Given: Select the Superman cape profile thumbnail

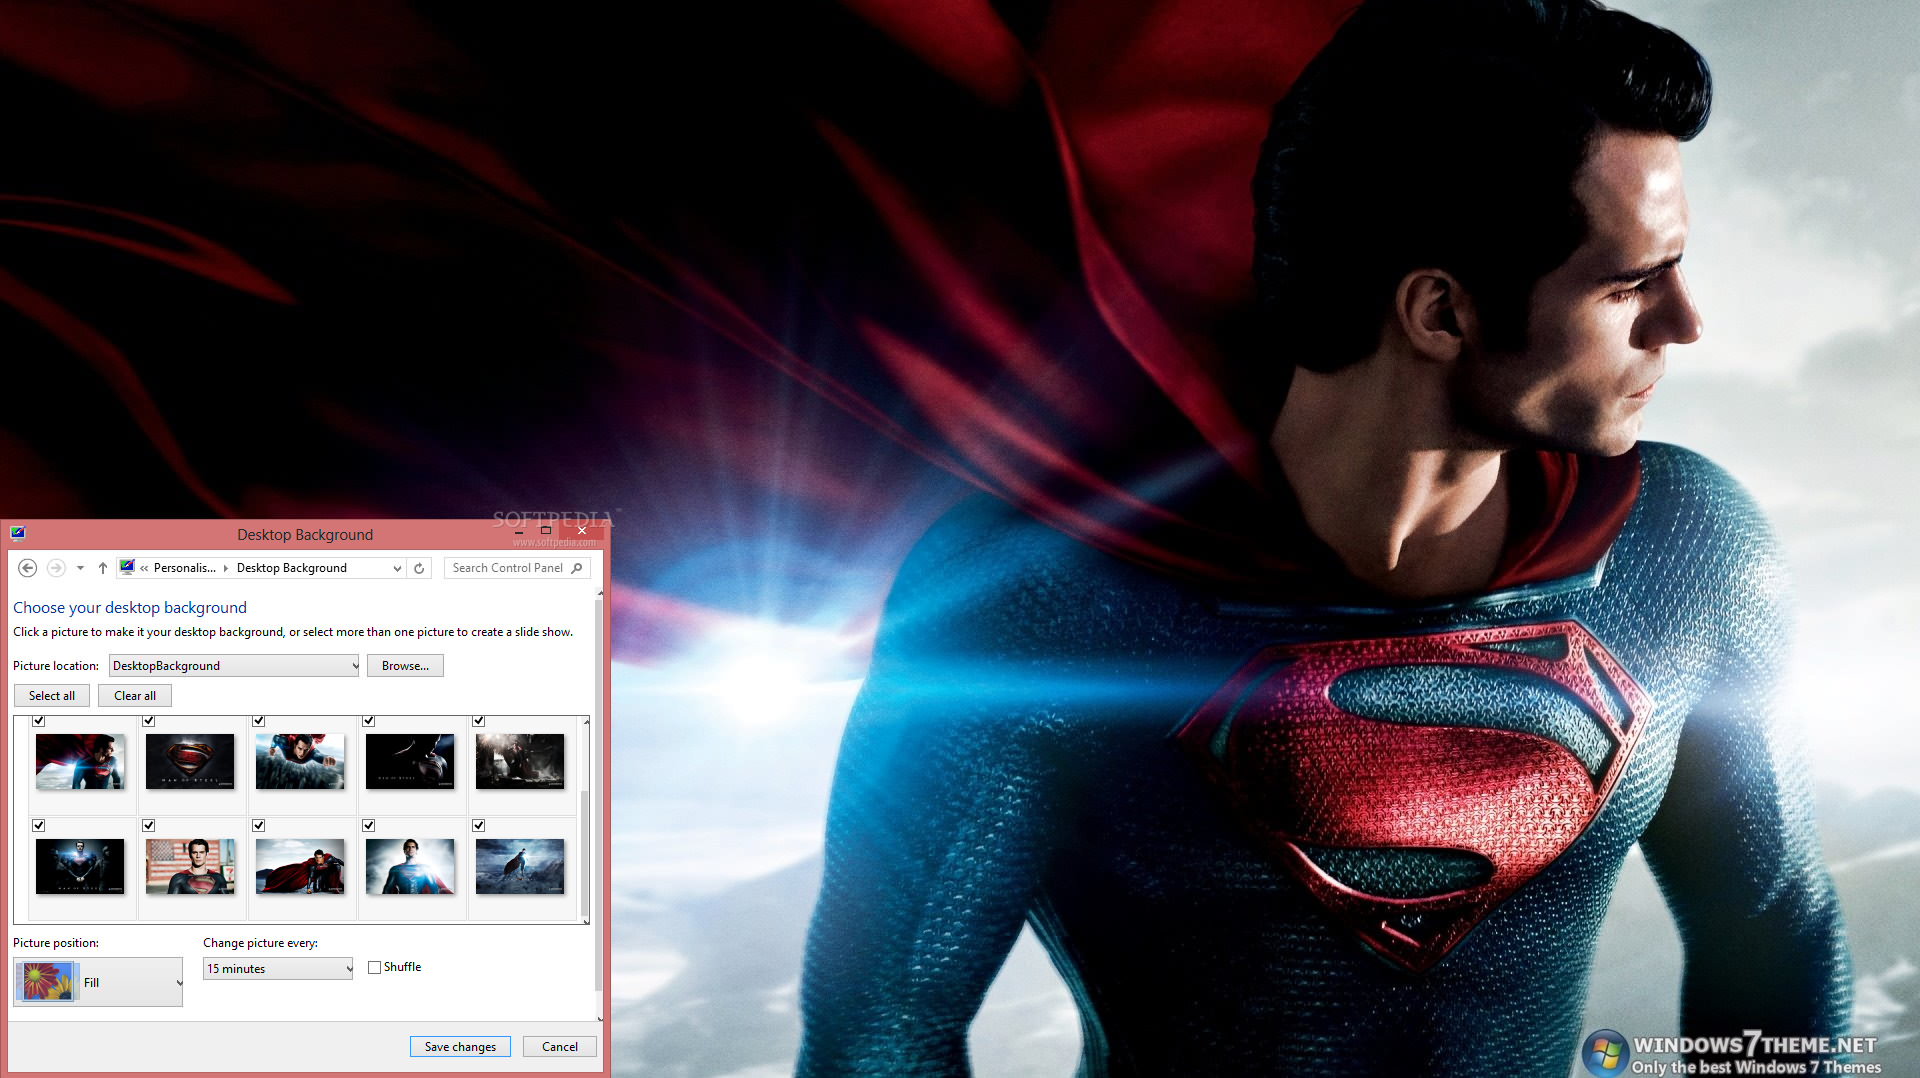Looking at the screenshot, I should click(x=80, y=762).
